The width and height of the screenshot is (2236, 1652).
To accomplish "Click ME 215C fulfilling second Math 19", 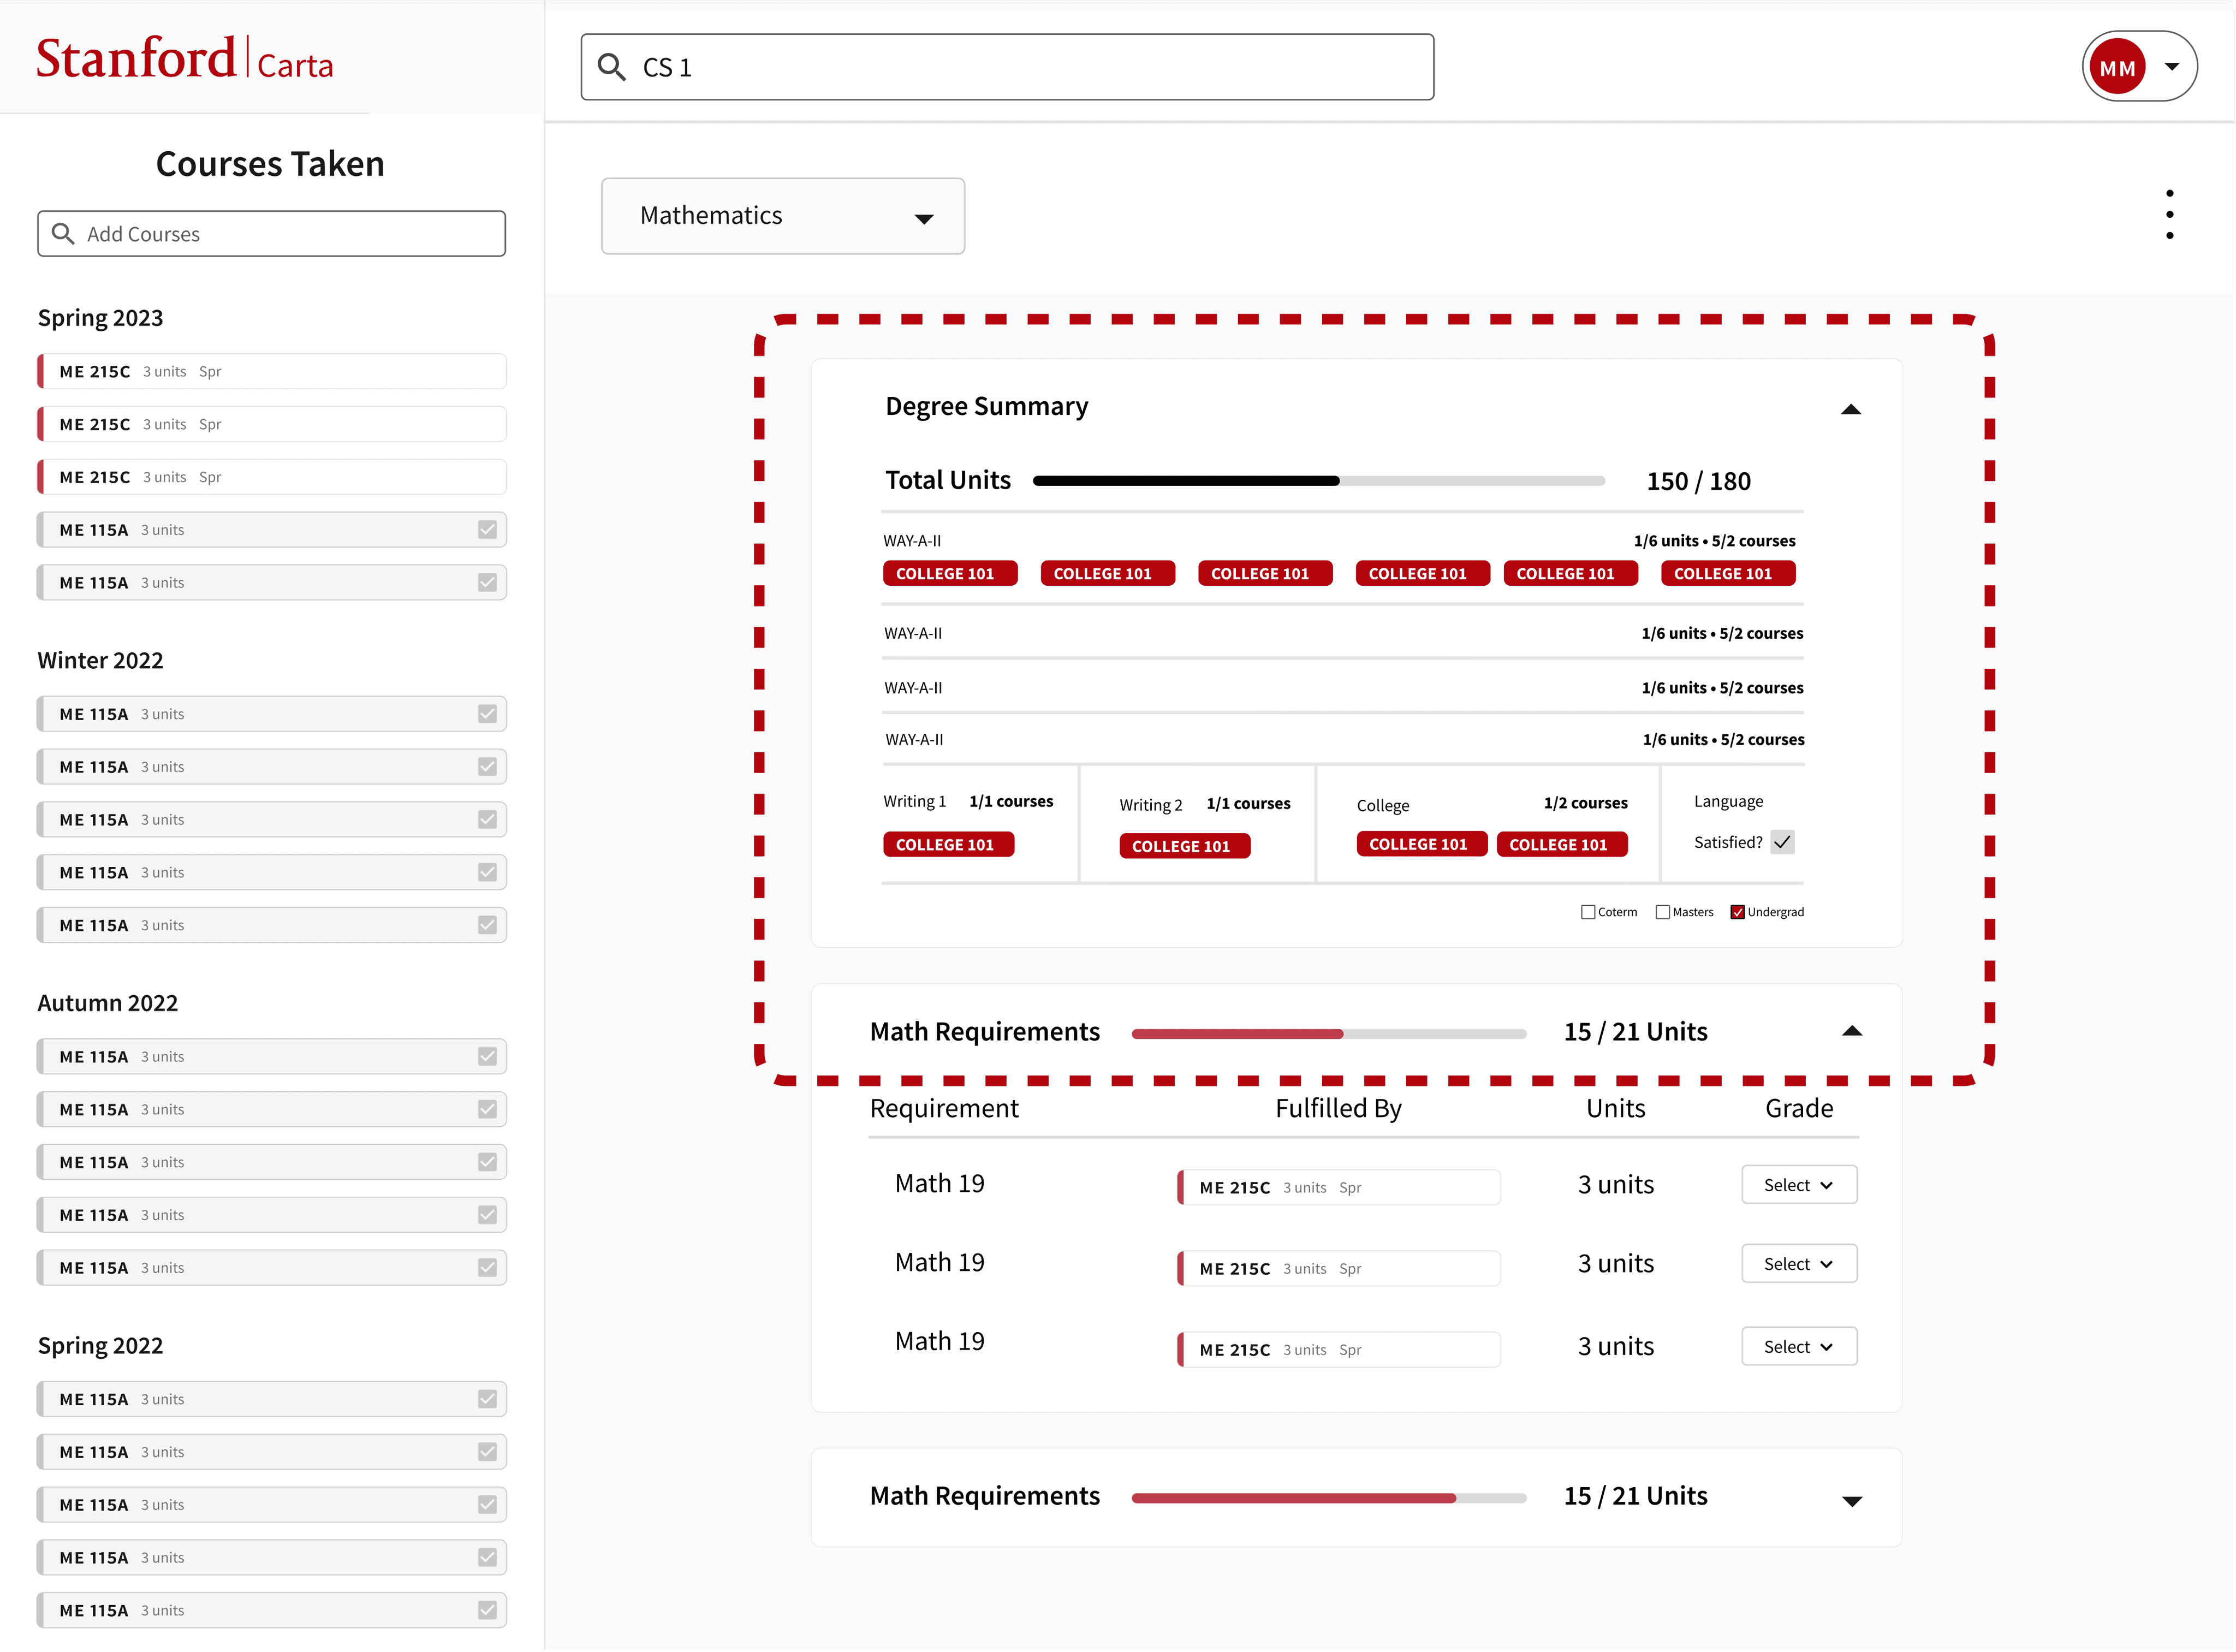I will [1338, 1268].
